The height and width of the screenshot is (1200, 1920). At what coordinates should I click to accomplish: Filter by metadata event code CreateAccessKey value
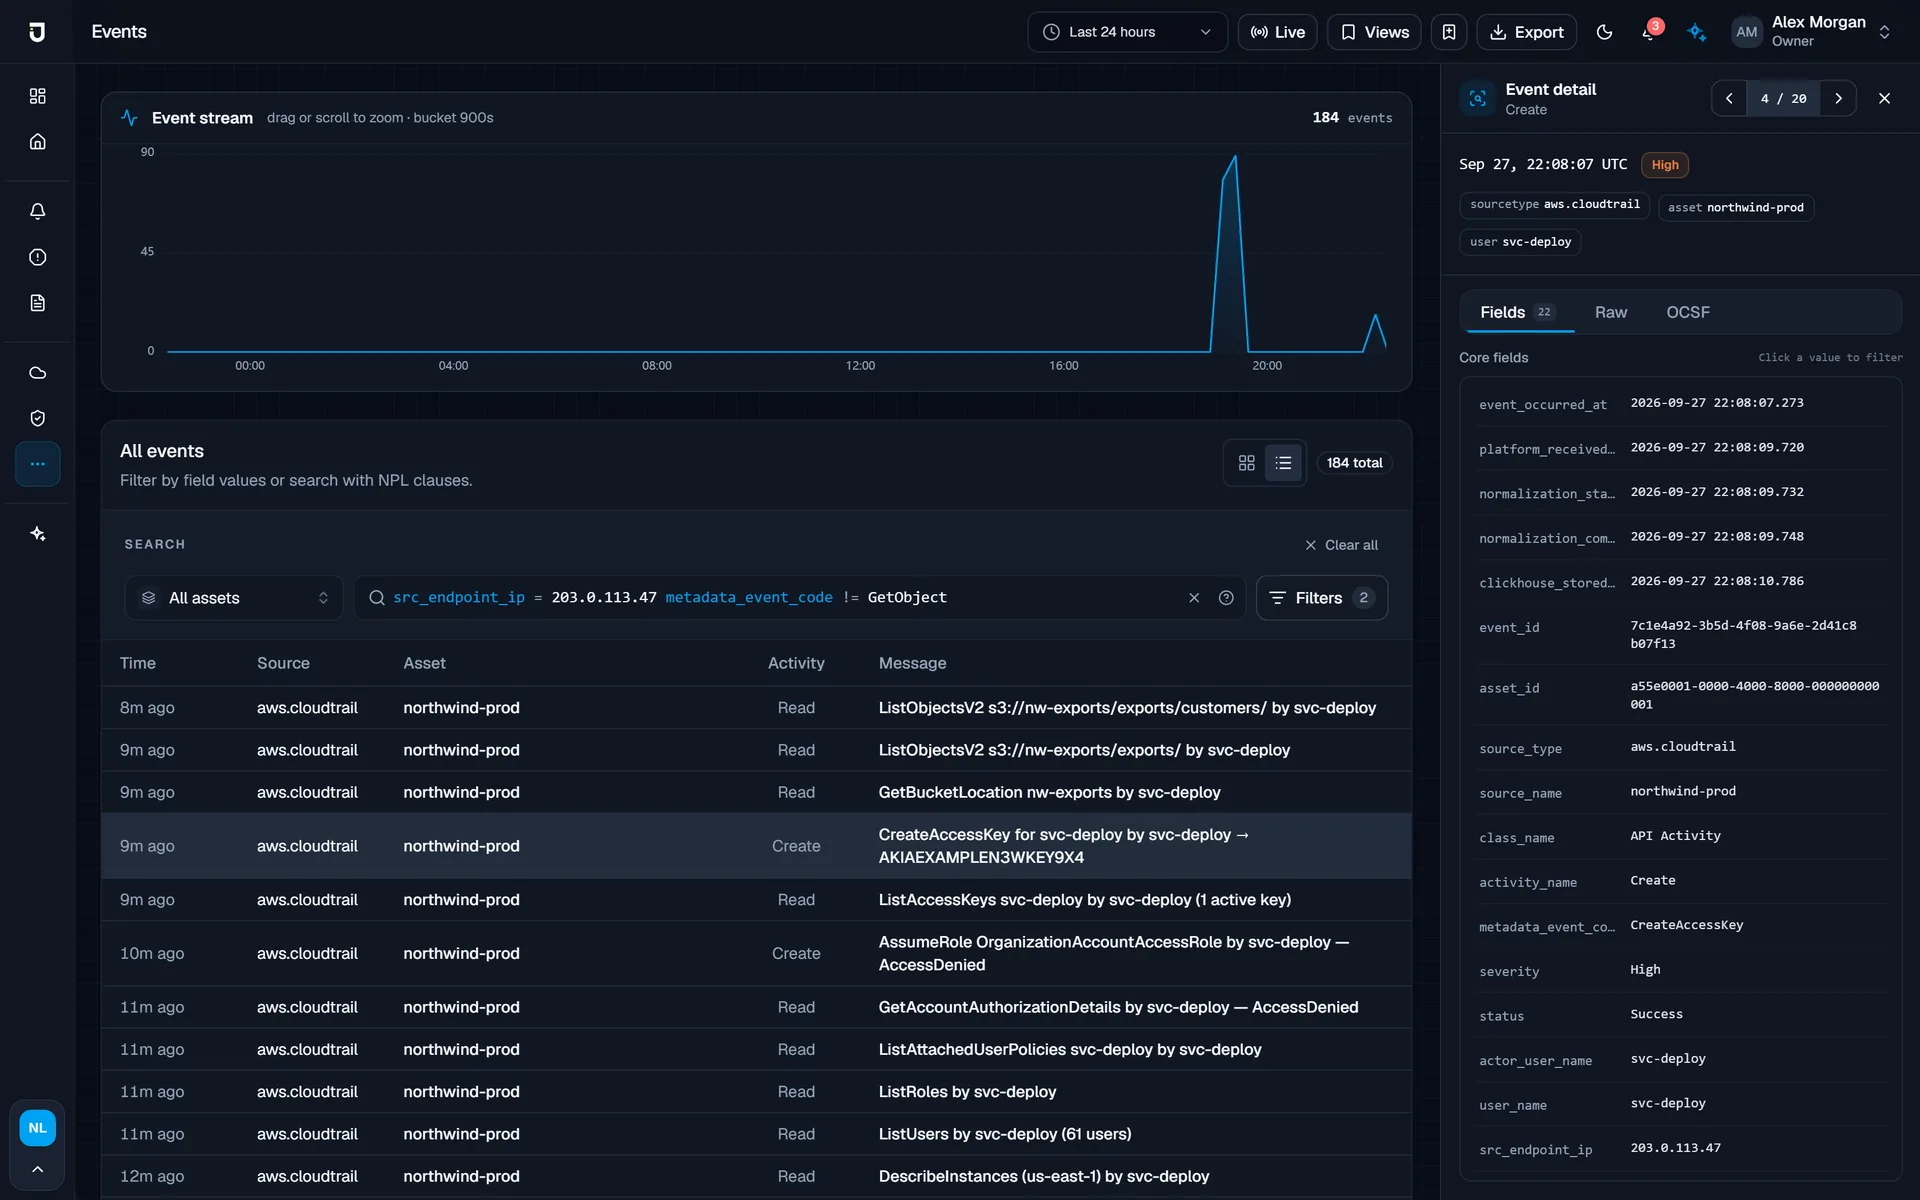pyautogui.click(x=1686, y=925)
